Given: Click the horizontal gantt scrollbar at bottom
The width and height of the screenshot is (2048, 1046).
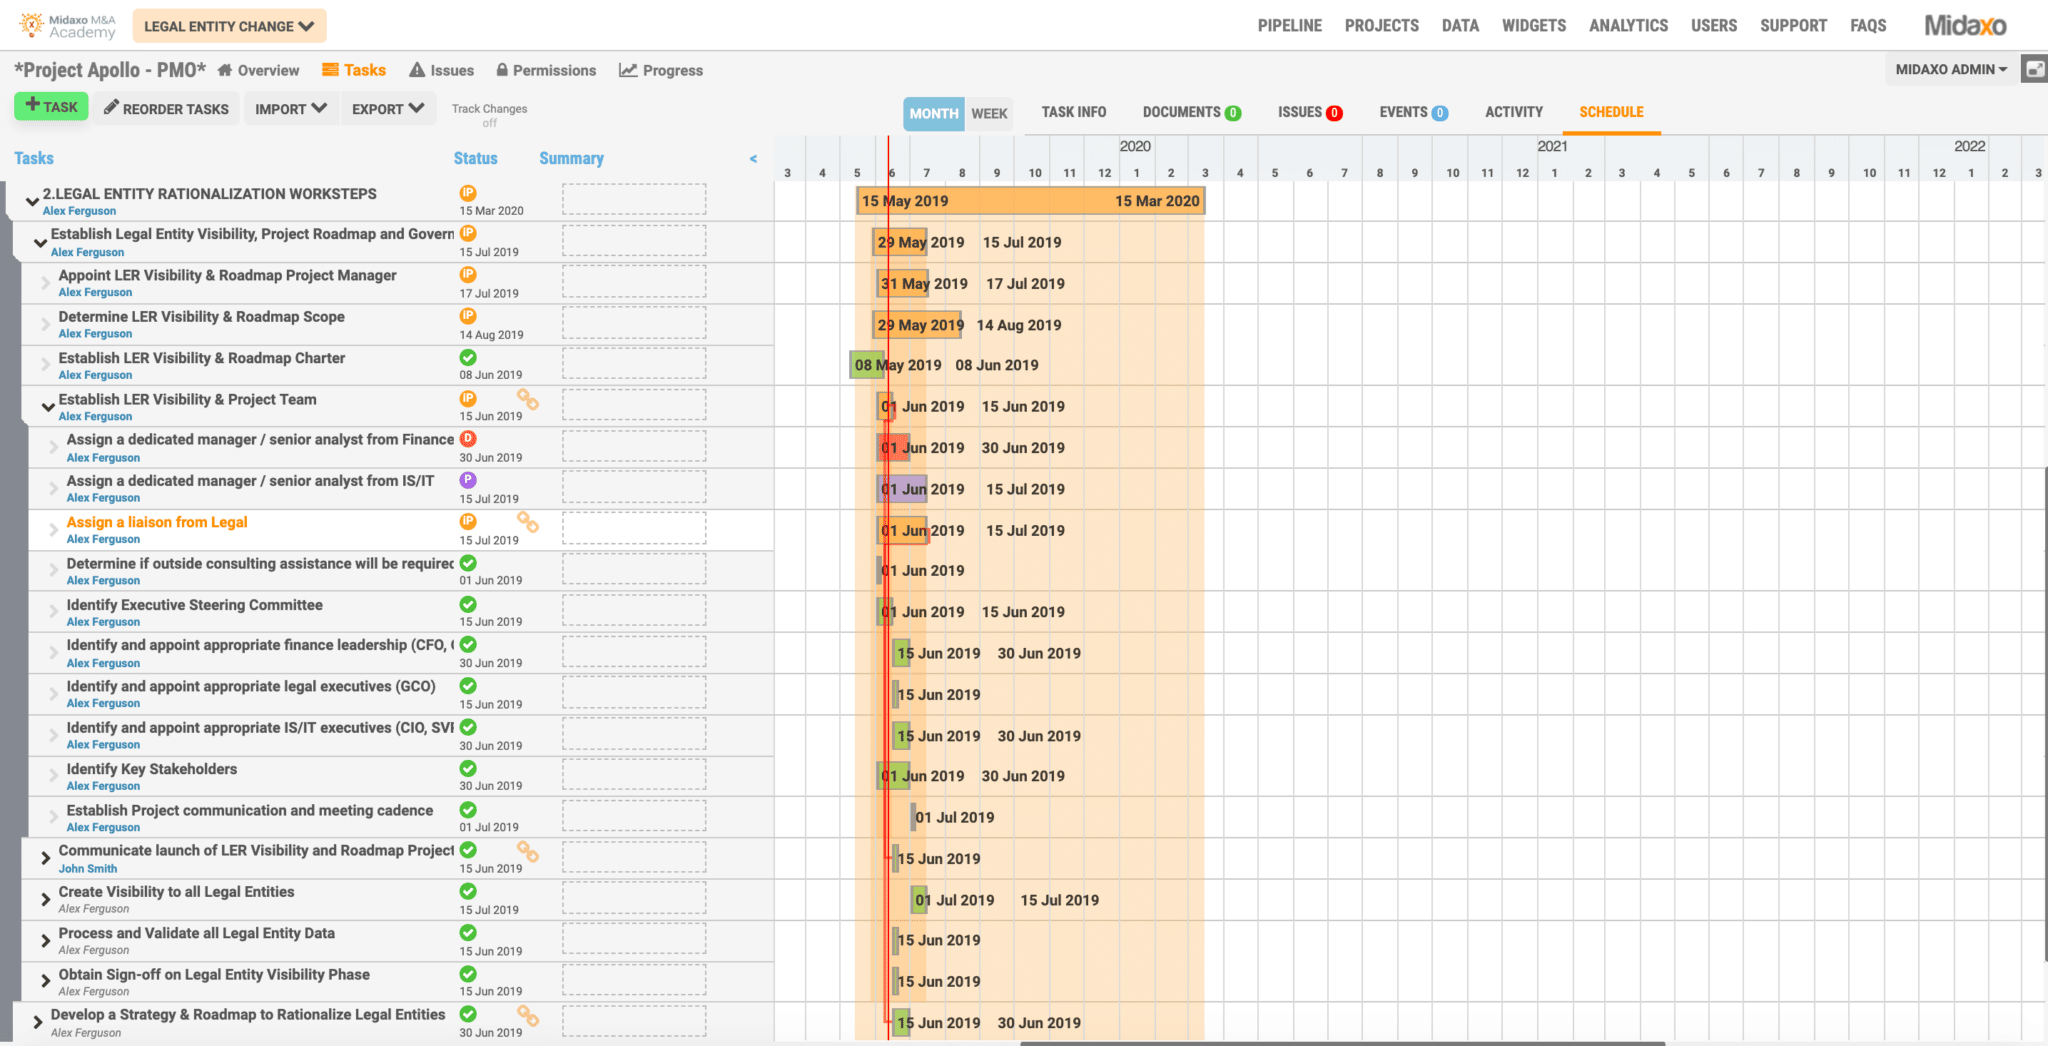Looking at the screenshot, I should pyautogui.click(x=1342, y=1043).
